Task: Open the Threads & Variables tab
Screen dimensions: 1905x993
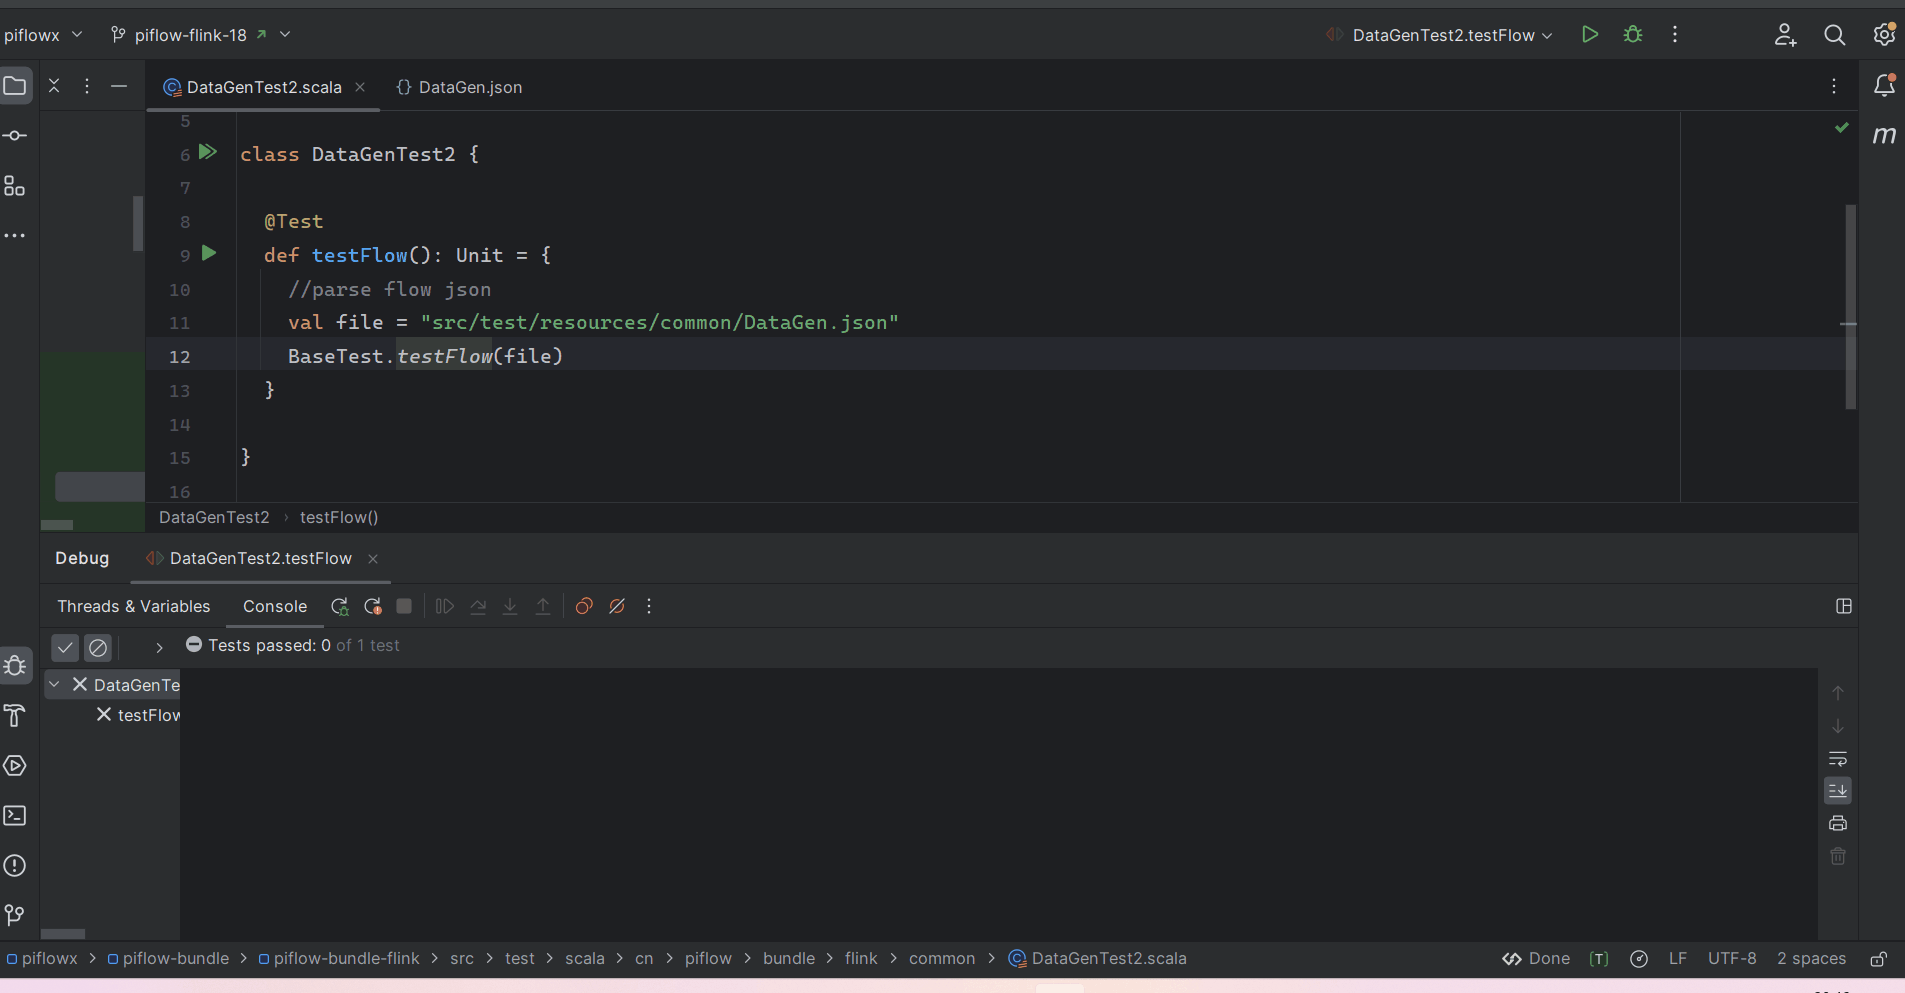Action: (x=134, y=606)
